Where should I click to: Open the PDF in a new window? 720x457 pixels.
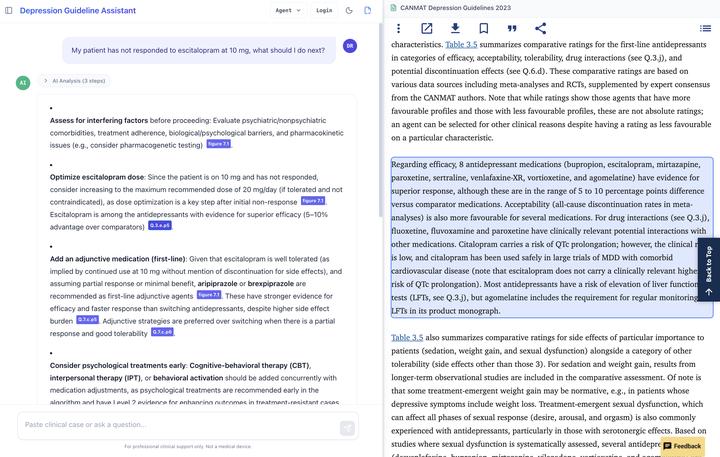[x=427, y=29]
